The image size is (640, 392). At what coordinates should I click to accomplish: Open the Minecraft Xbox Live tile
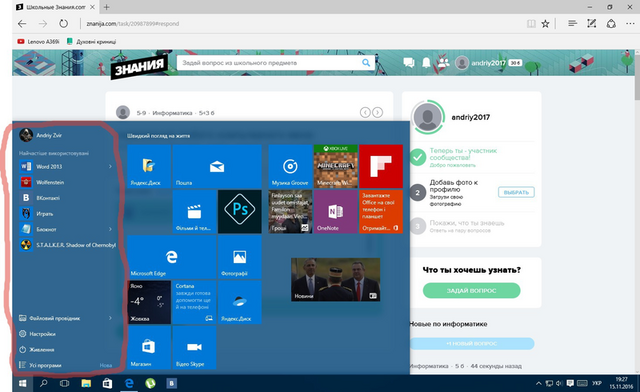click(x=336, y=166)
